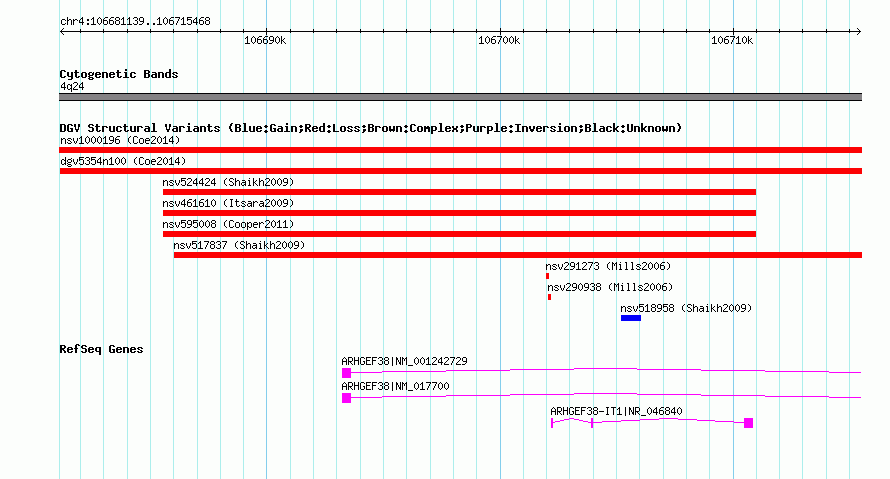Screen dimensions: 890x479
Task: Click the Cytogenetic Bands track title
Action: 119,74
